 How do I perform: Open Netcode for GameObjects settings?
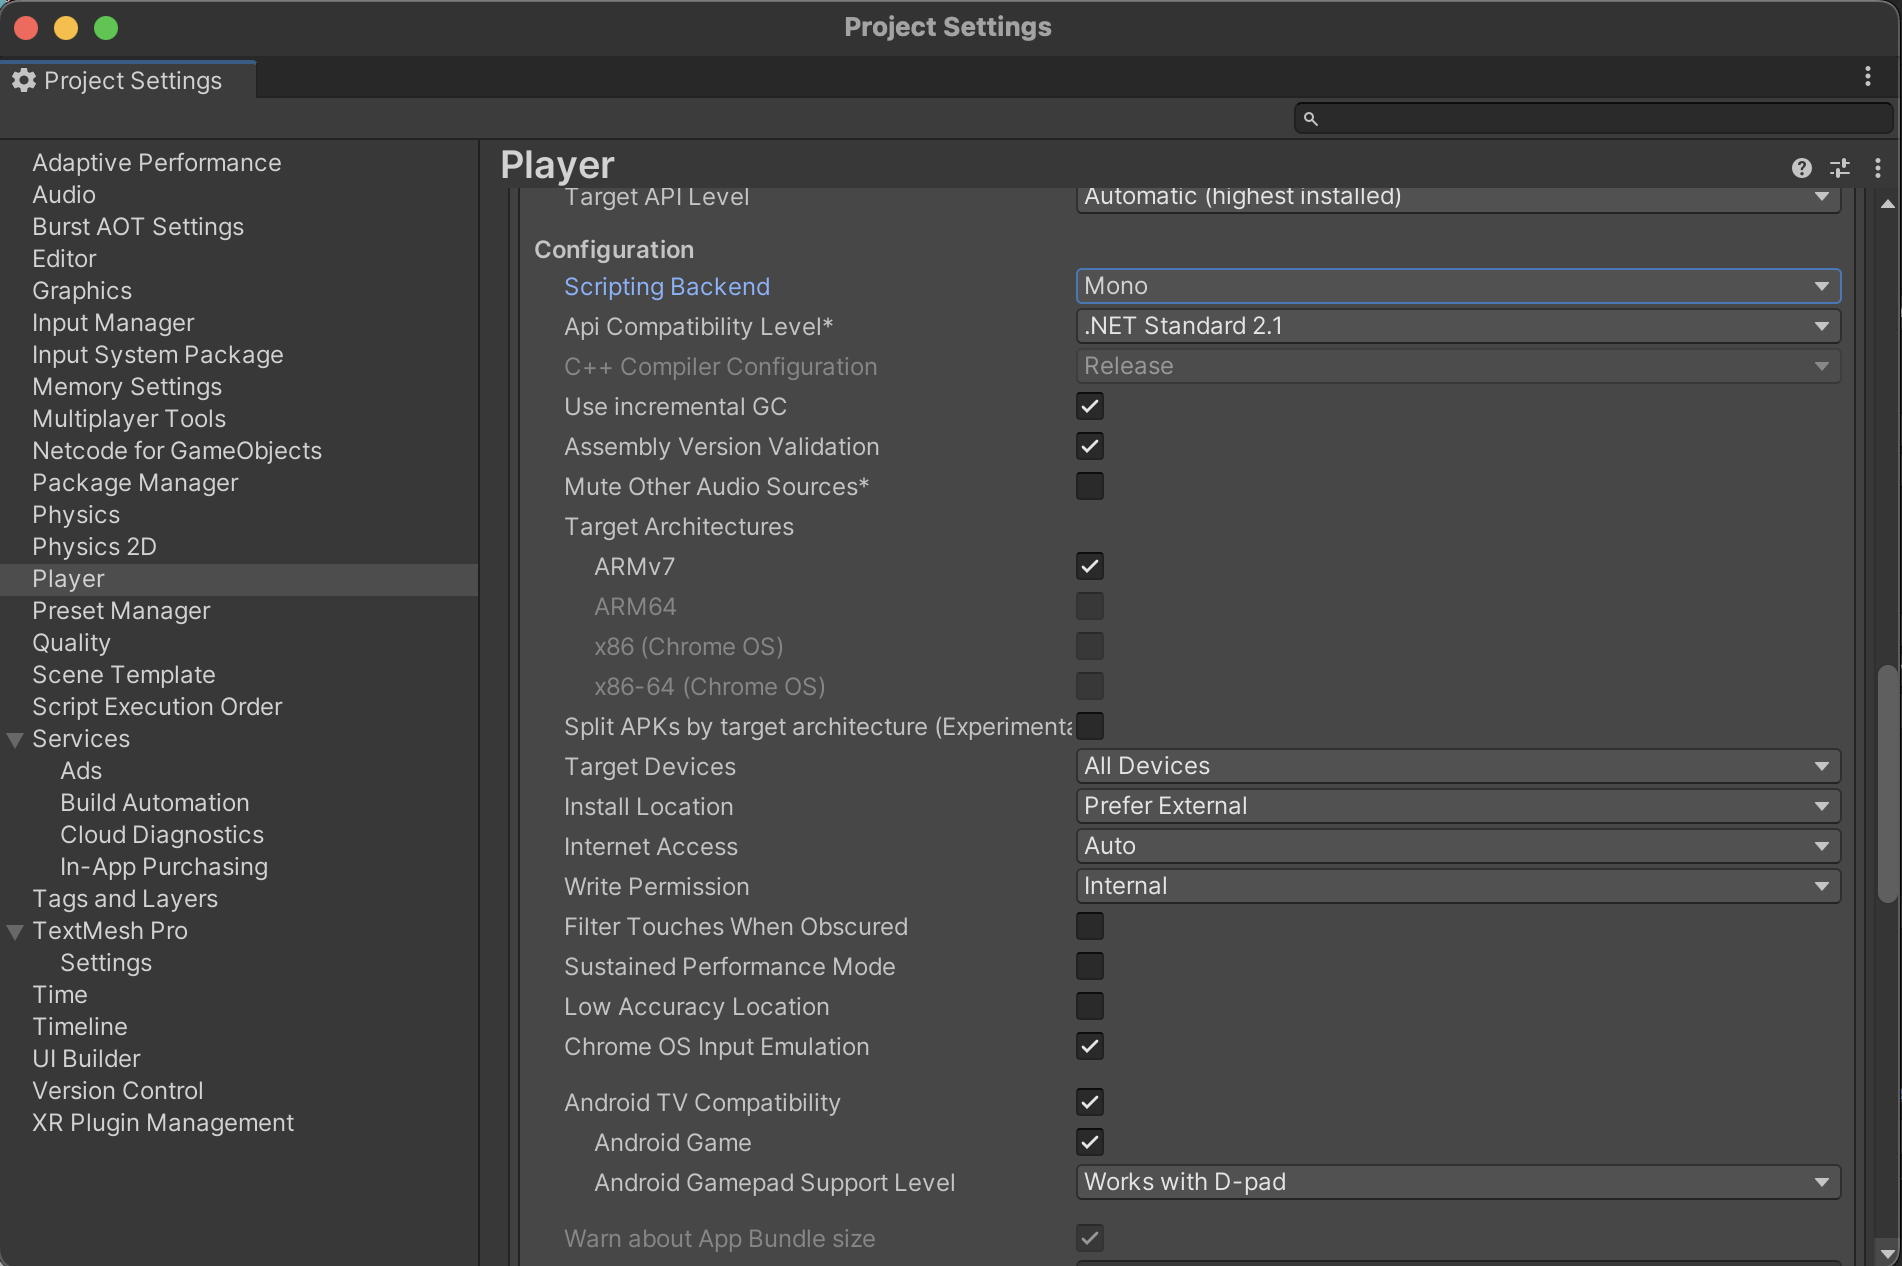coord(177,451)
